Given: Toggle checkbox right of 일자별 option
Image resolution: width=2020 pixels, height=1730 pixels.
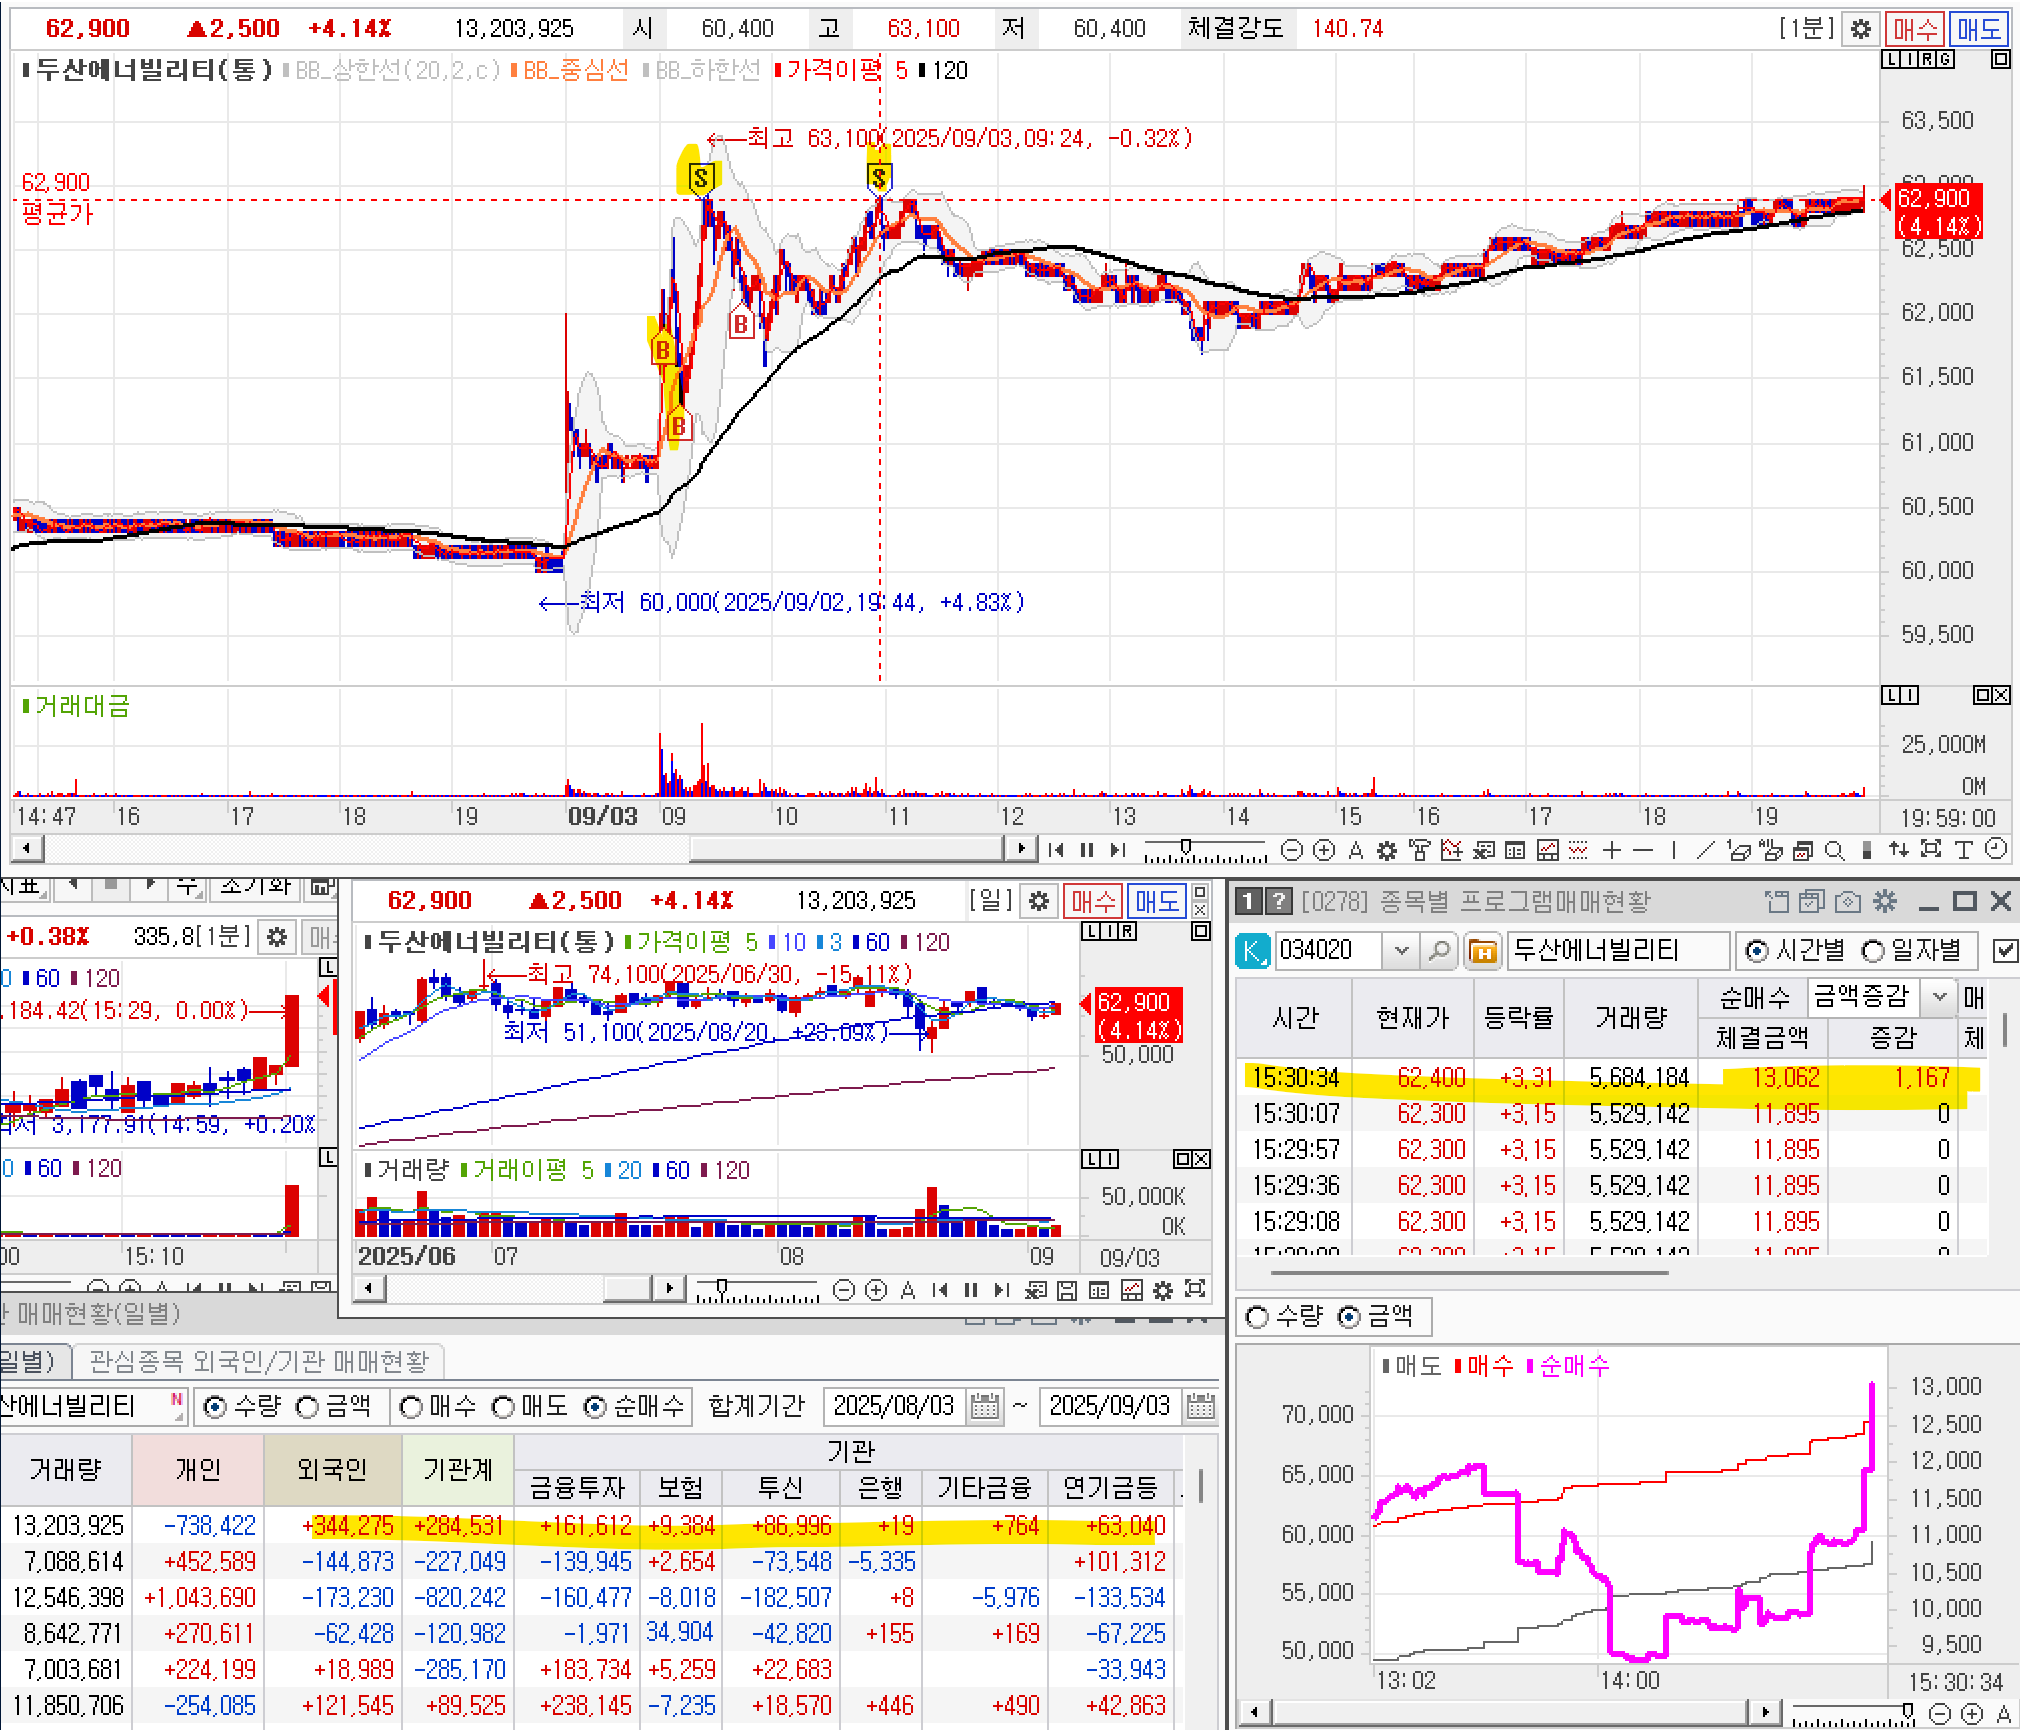Looking at the screenshot, I should point(2004,950).
